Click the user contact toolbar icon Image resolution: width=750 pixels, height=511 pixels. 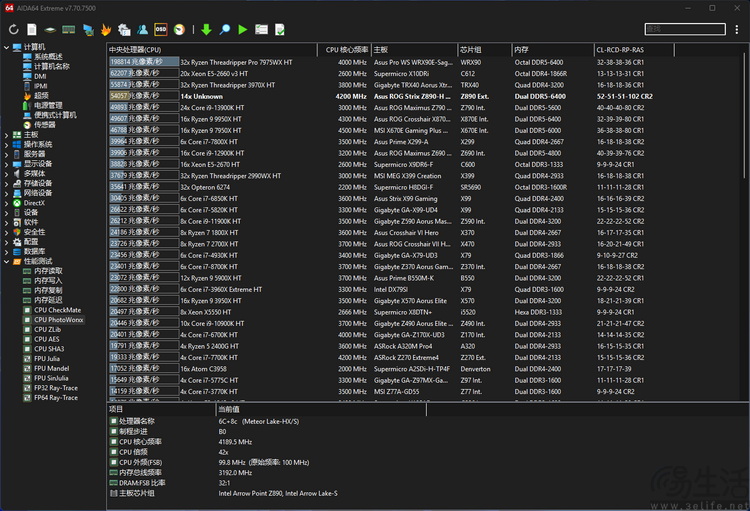pos(143,30)
